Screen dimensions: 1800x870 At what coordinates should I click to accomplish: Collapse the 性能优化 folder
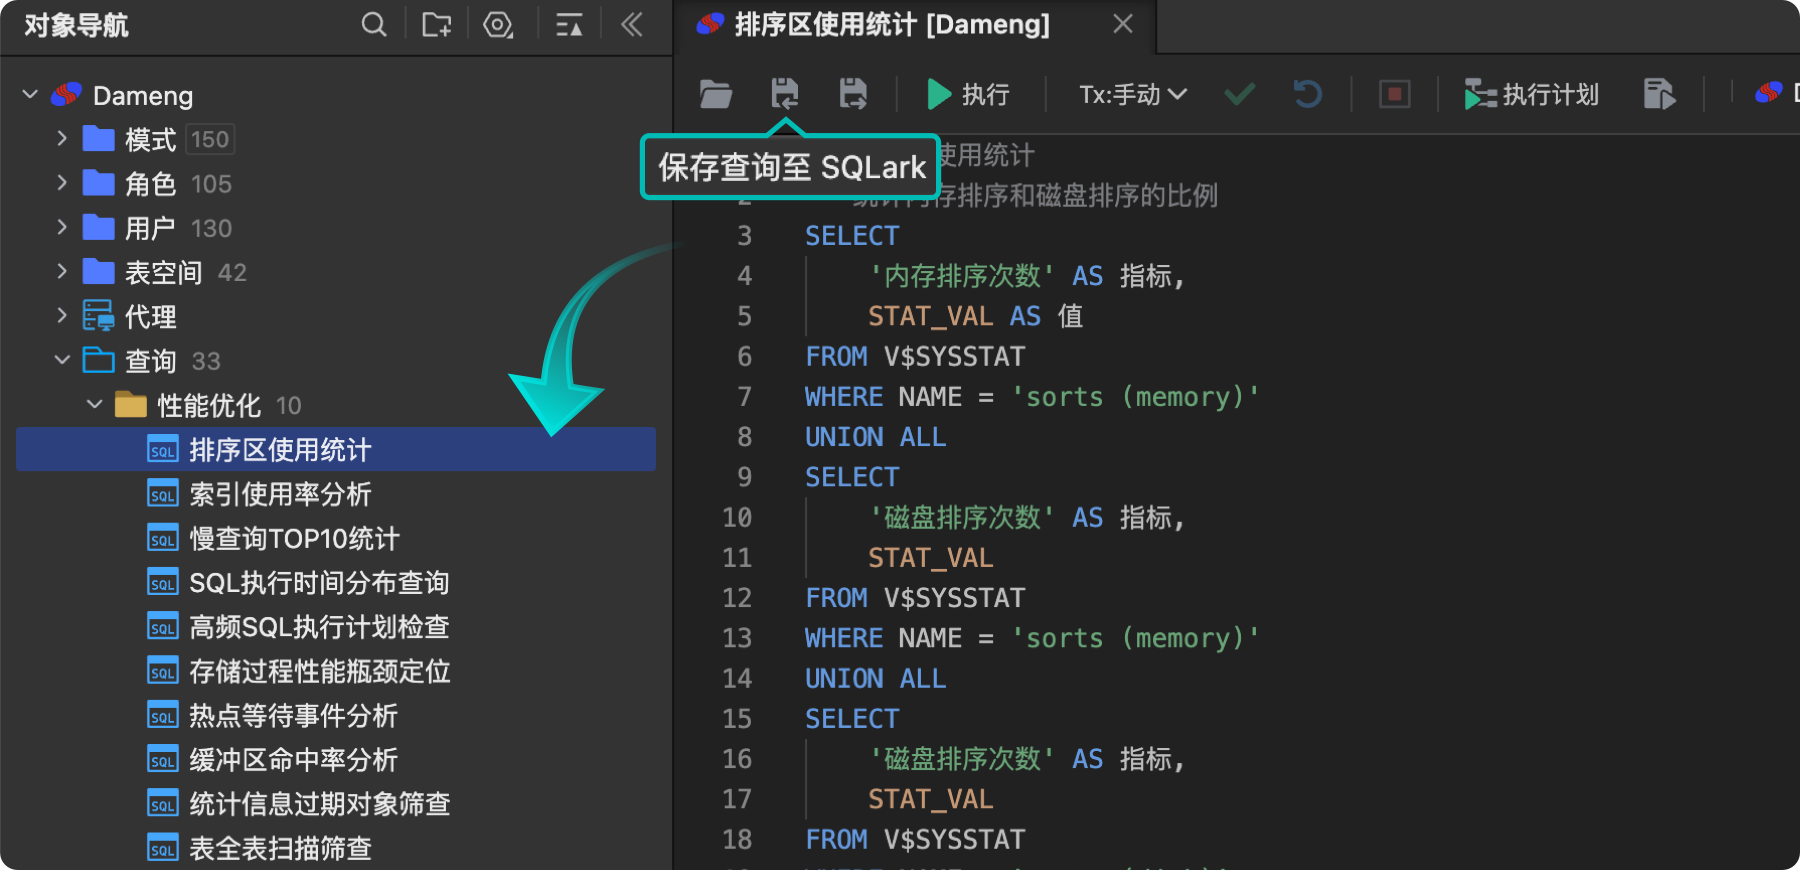pos(95,405)
